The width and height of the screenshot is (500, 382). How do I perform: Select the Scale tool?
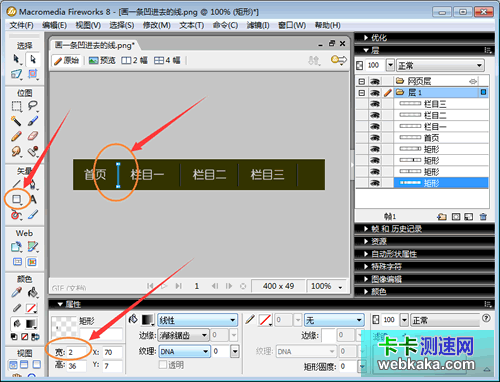[x=16, y=74]
